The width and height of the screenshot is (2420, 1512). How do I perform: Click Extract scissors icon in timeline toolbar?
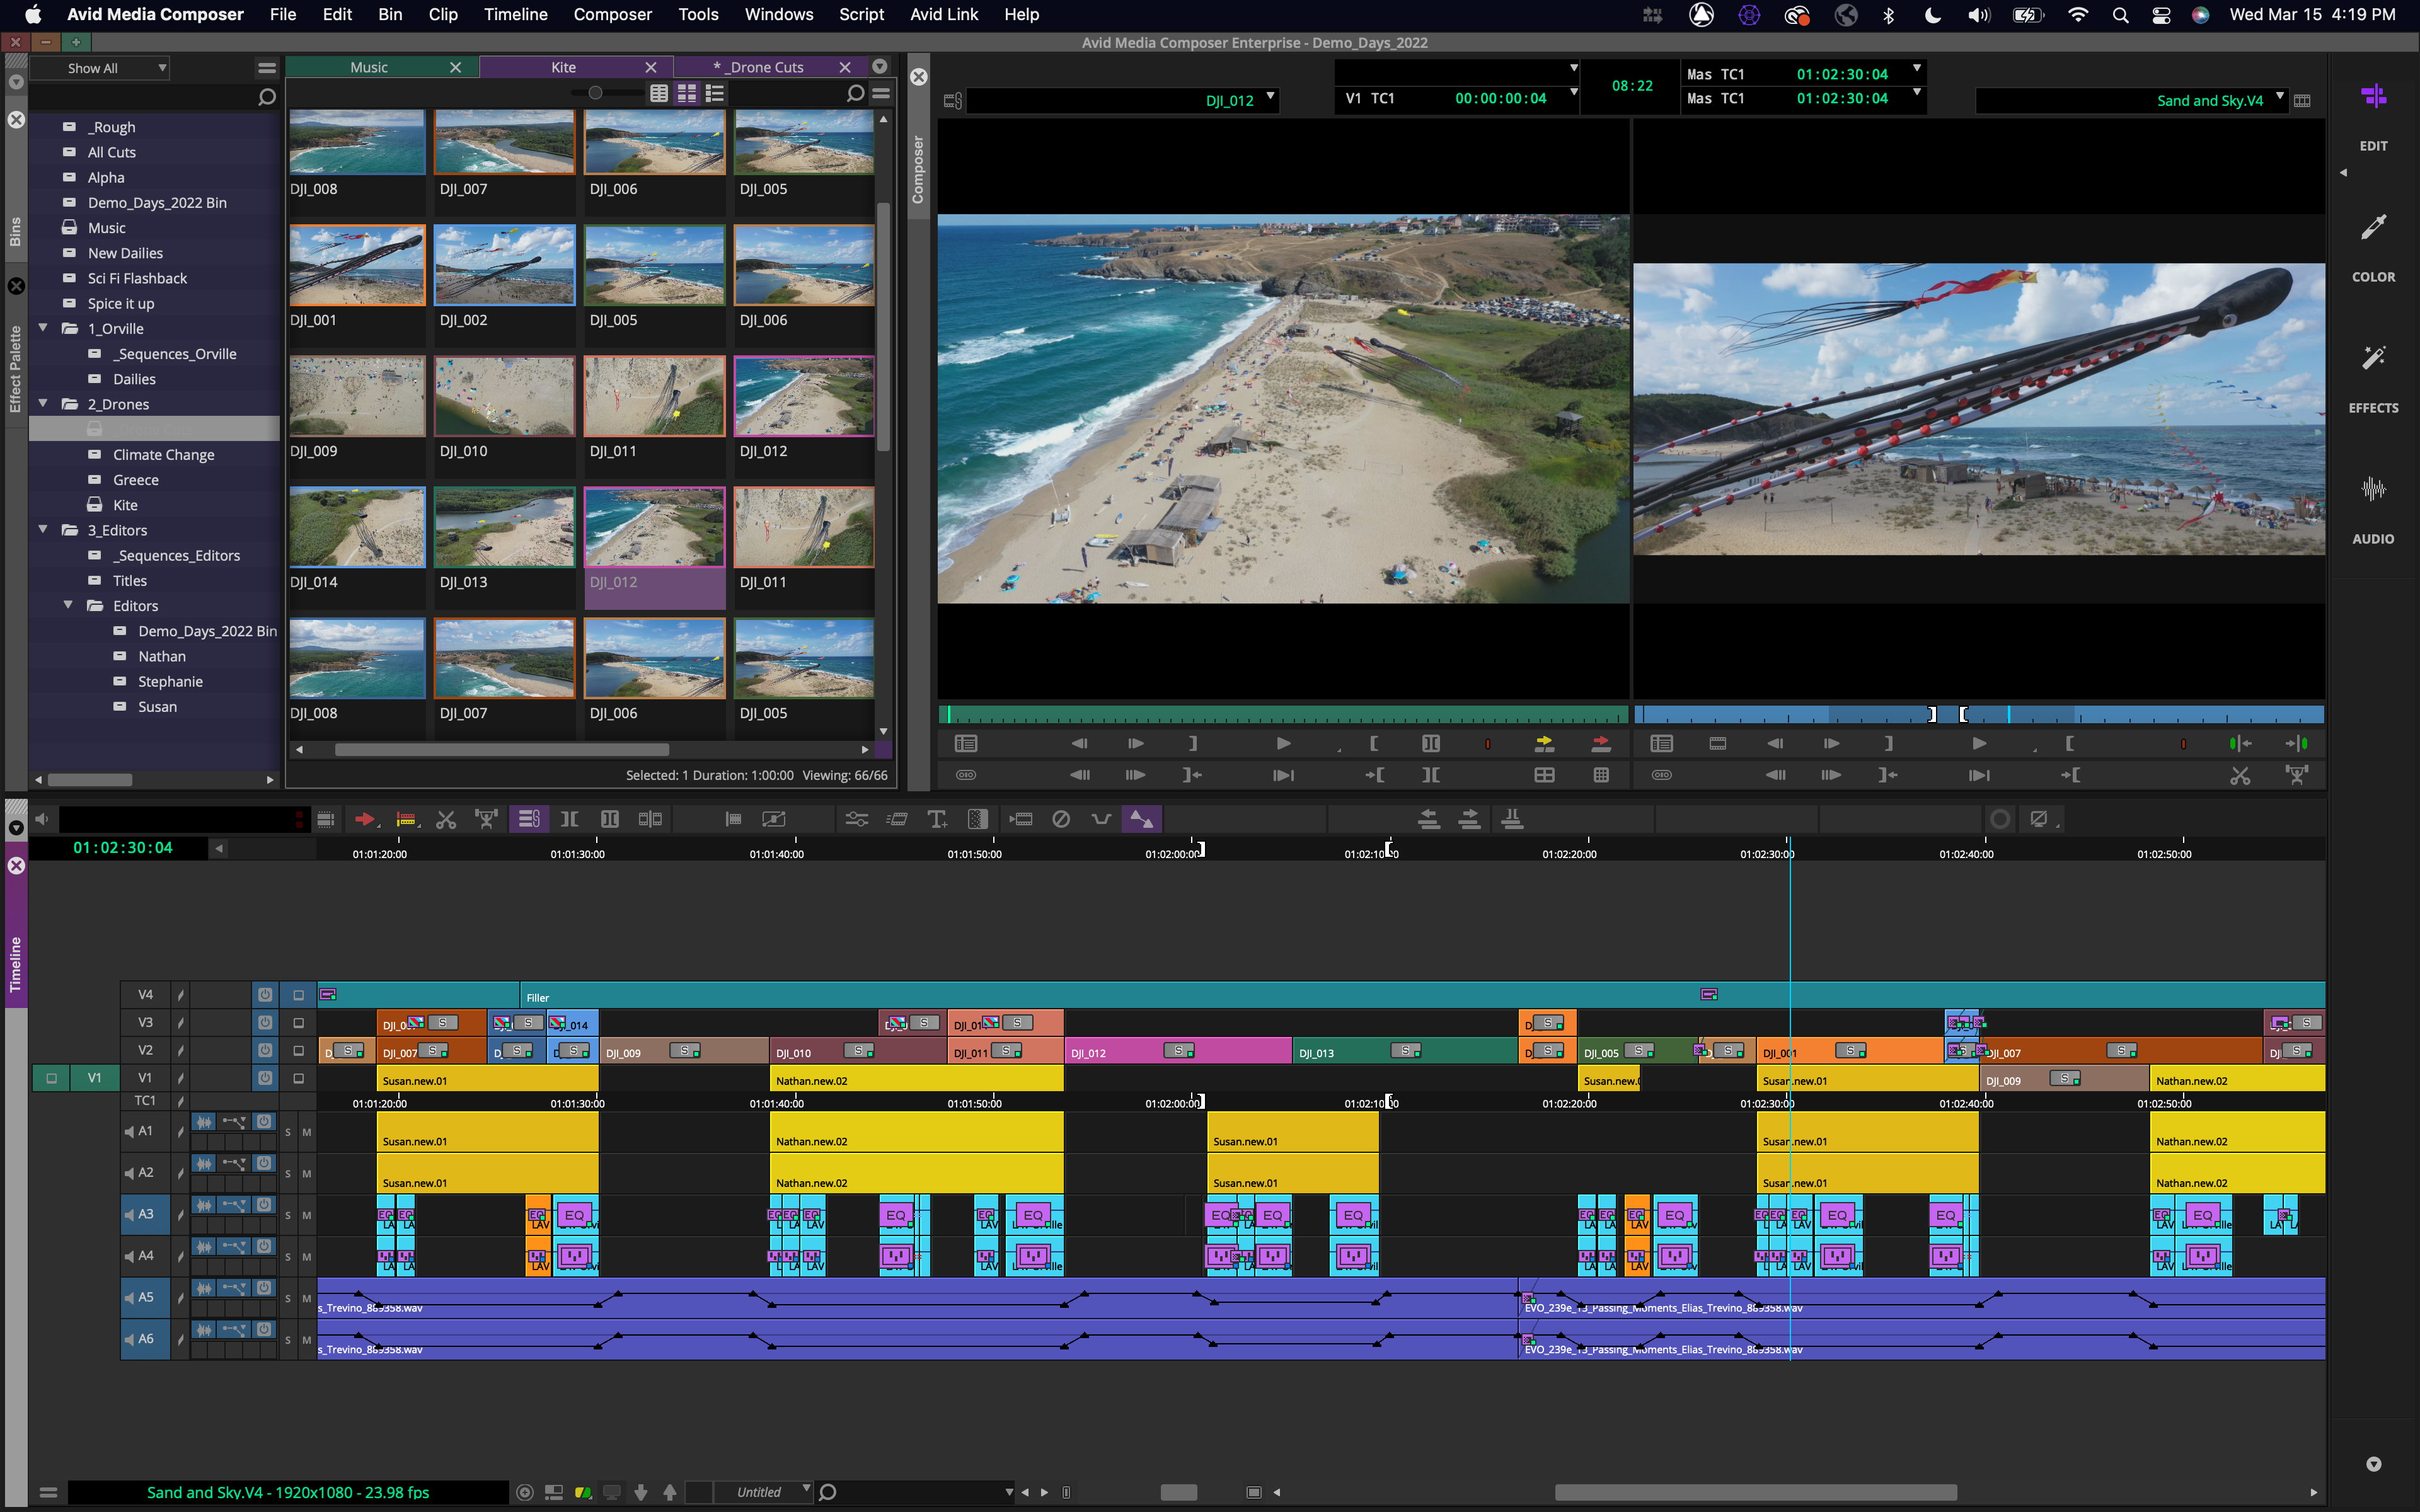446,820
